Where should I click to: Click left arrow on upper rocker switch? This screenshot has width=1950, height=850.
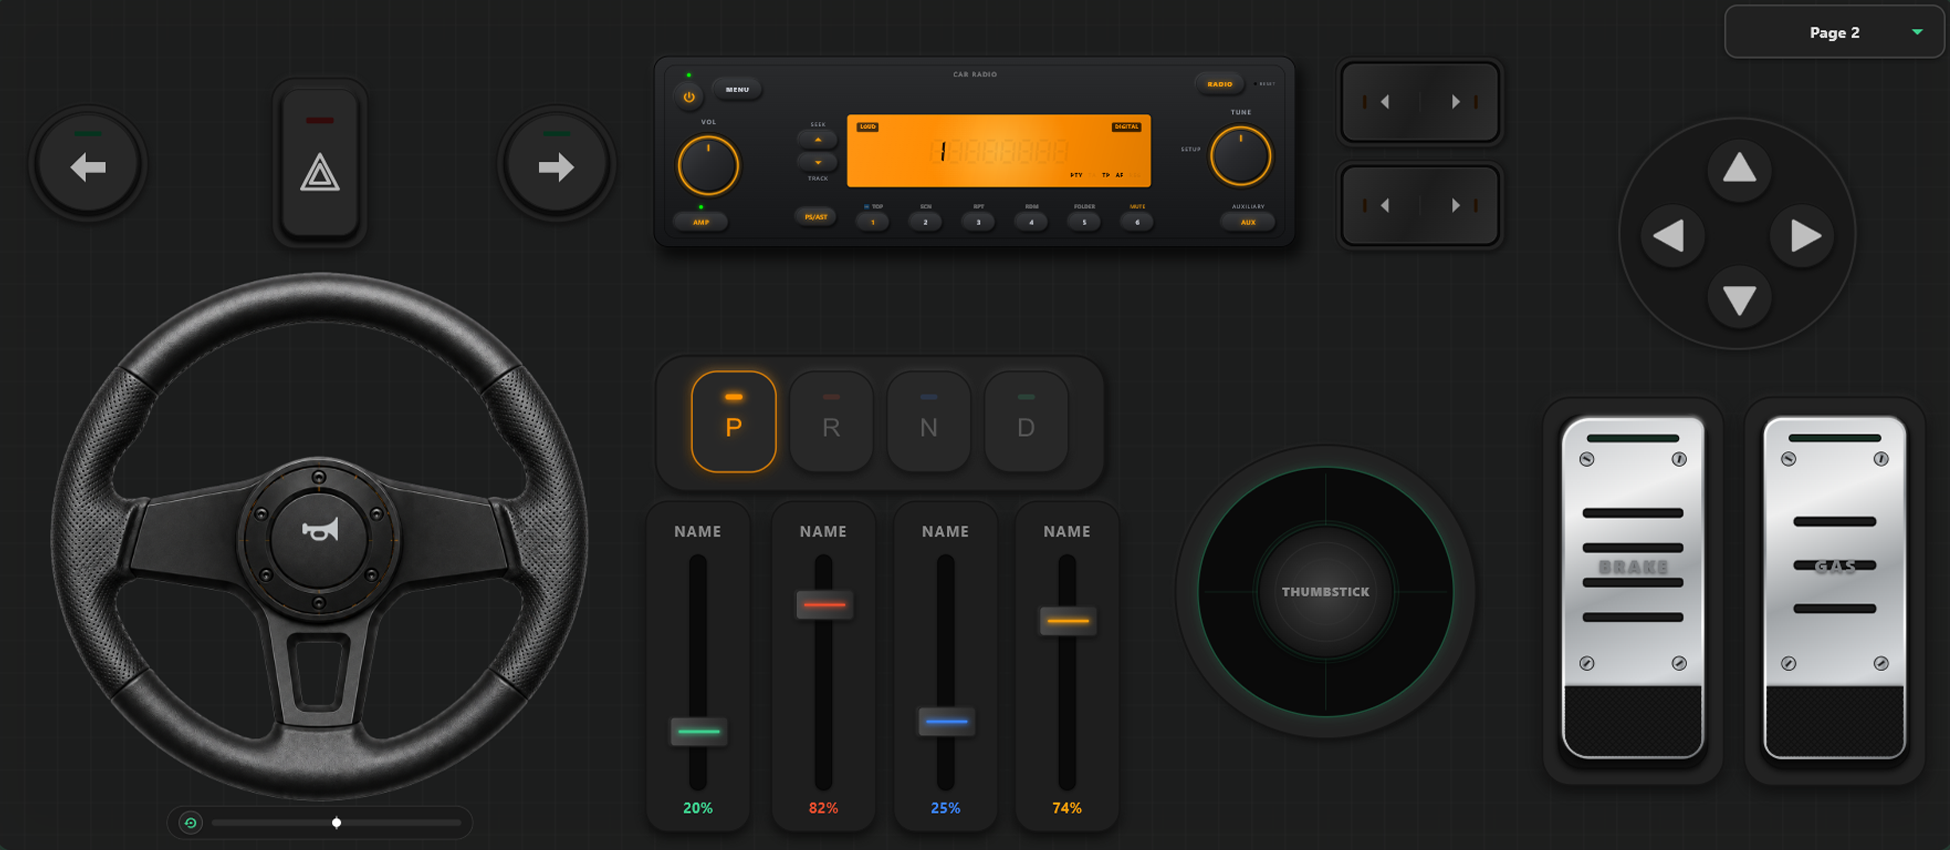click(1384, 102)
